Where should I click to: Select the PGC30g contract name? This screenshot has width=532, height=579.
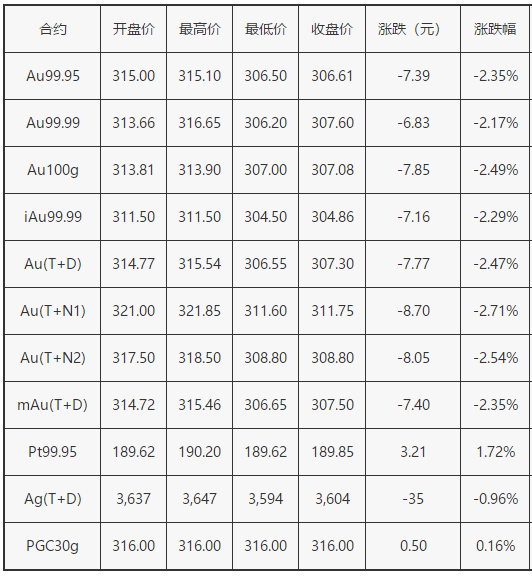coord(52,546)
